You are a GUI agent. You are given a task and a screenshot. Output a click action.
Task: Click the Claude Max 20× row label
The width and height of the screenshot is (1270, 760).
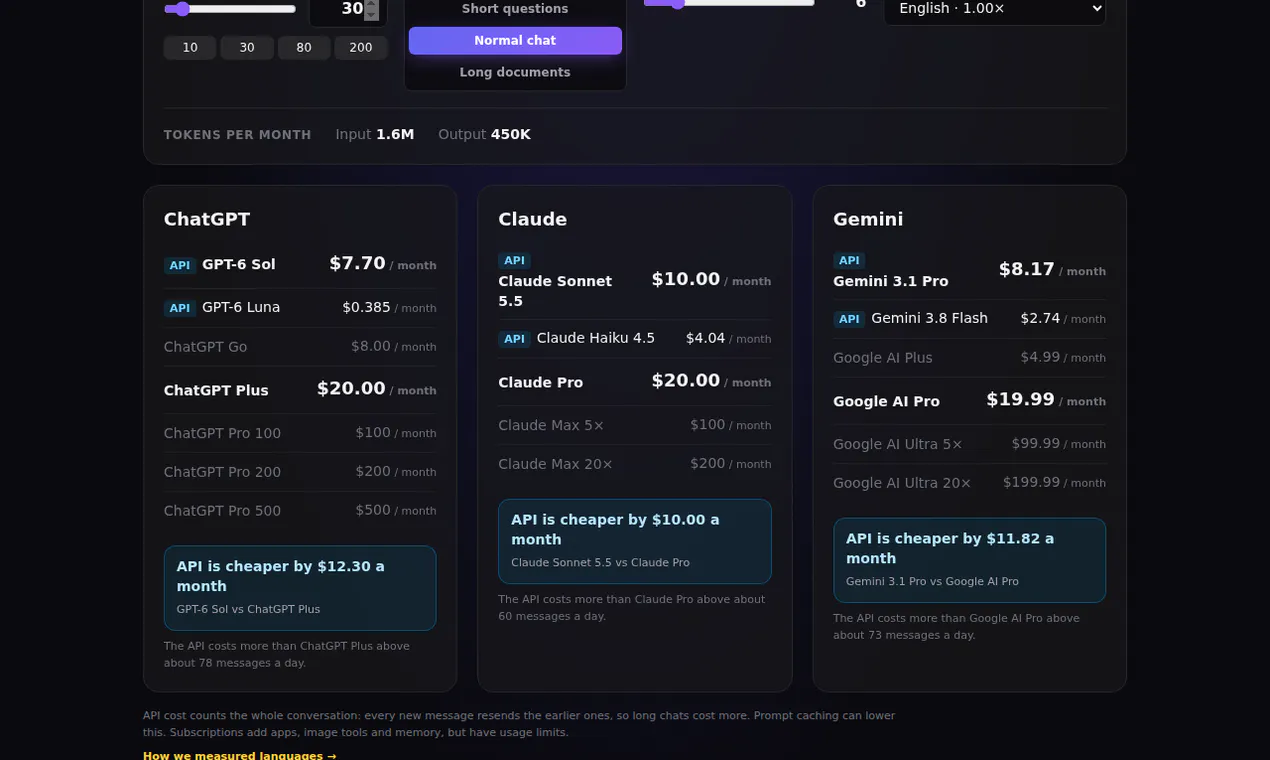(x=555, y=465)
